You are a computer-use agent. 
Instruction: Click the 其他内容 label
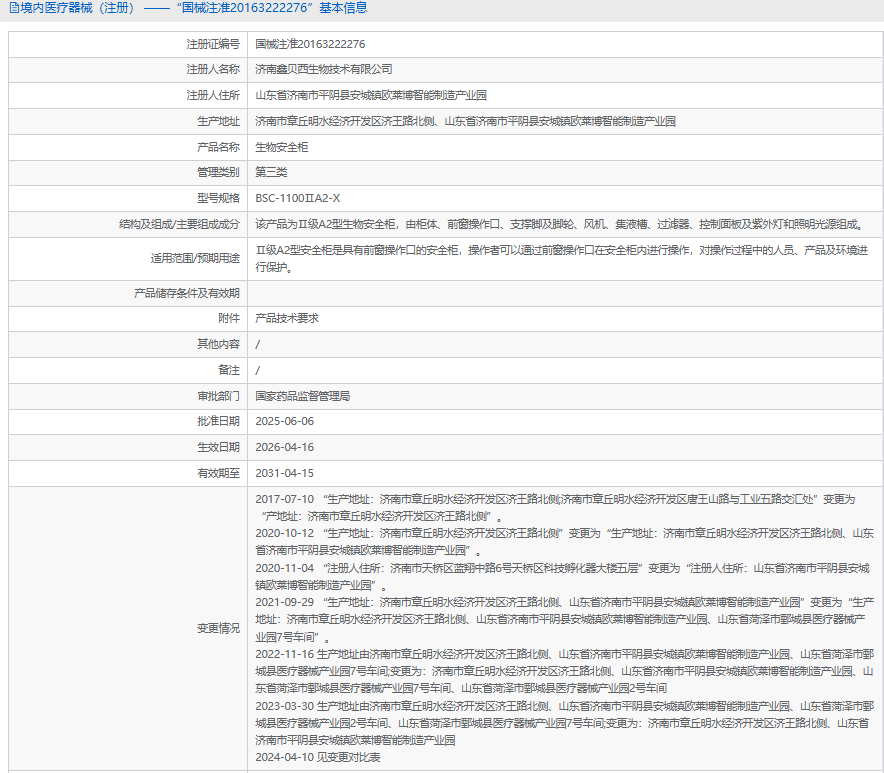(218, 344)
